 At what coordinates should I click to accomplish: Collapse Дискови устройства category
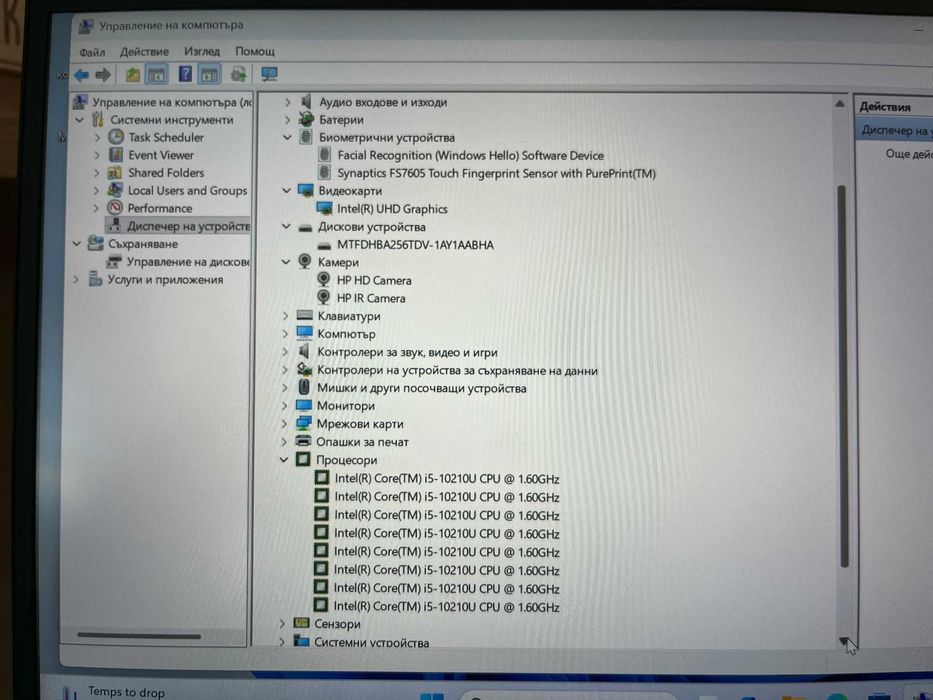(x=287, y=227)
